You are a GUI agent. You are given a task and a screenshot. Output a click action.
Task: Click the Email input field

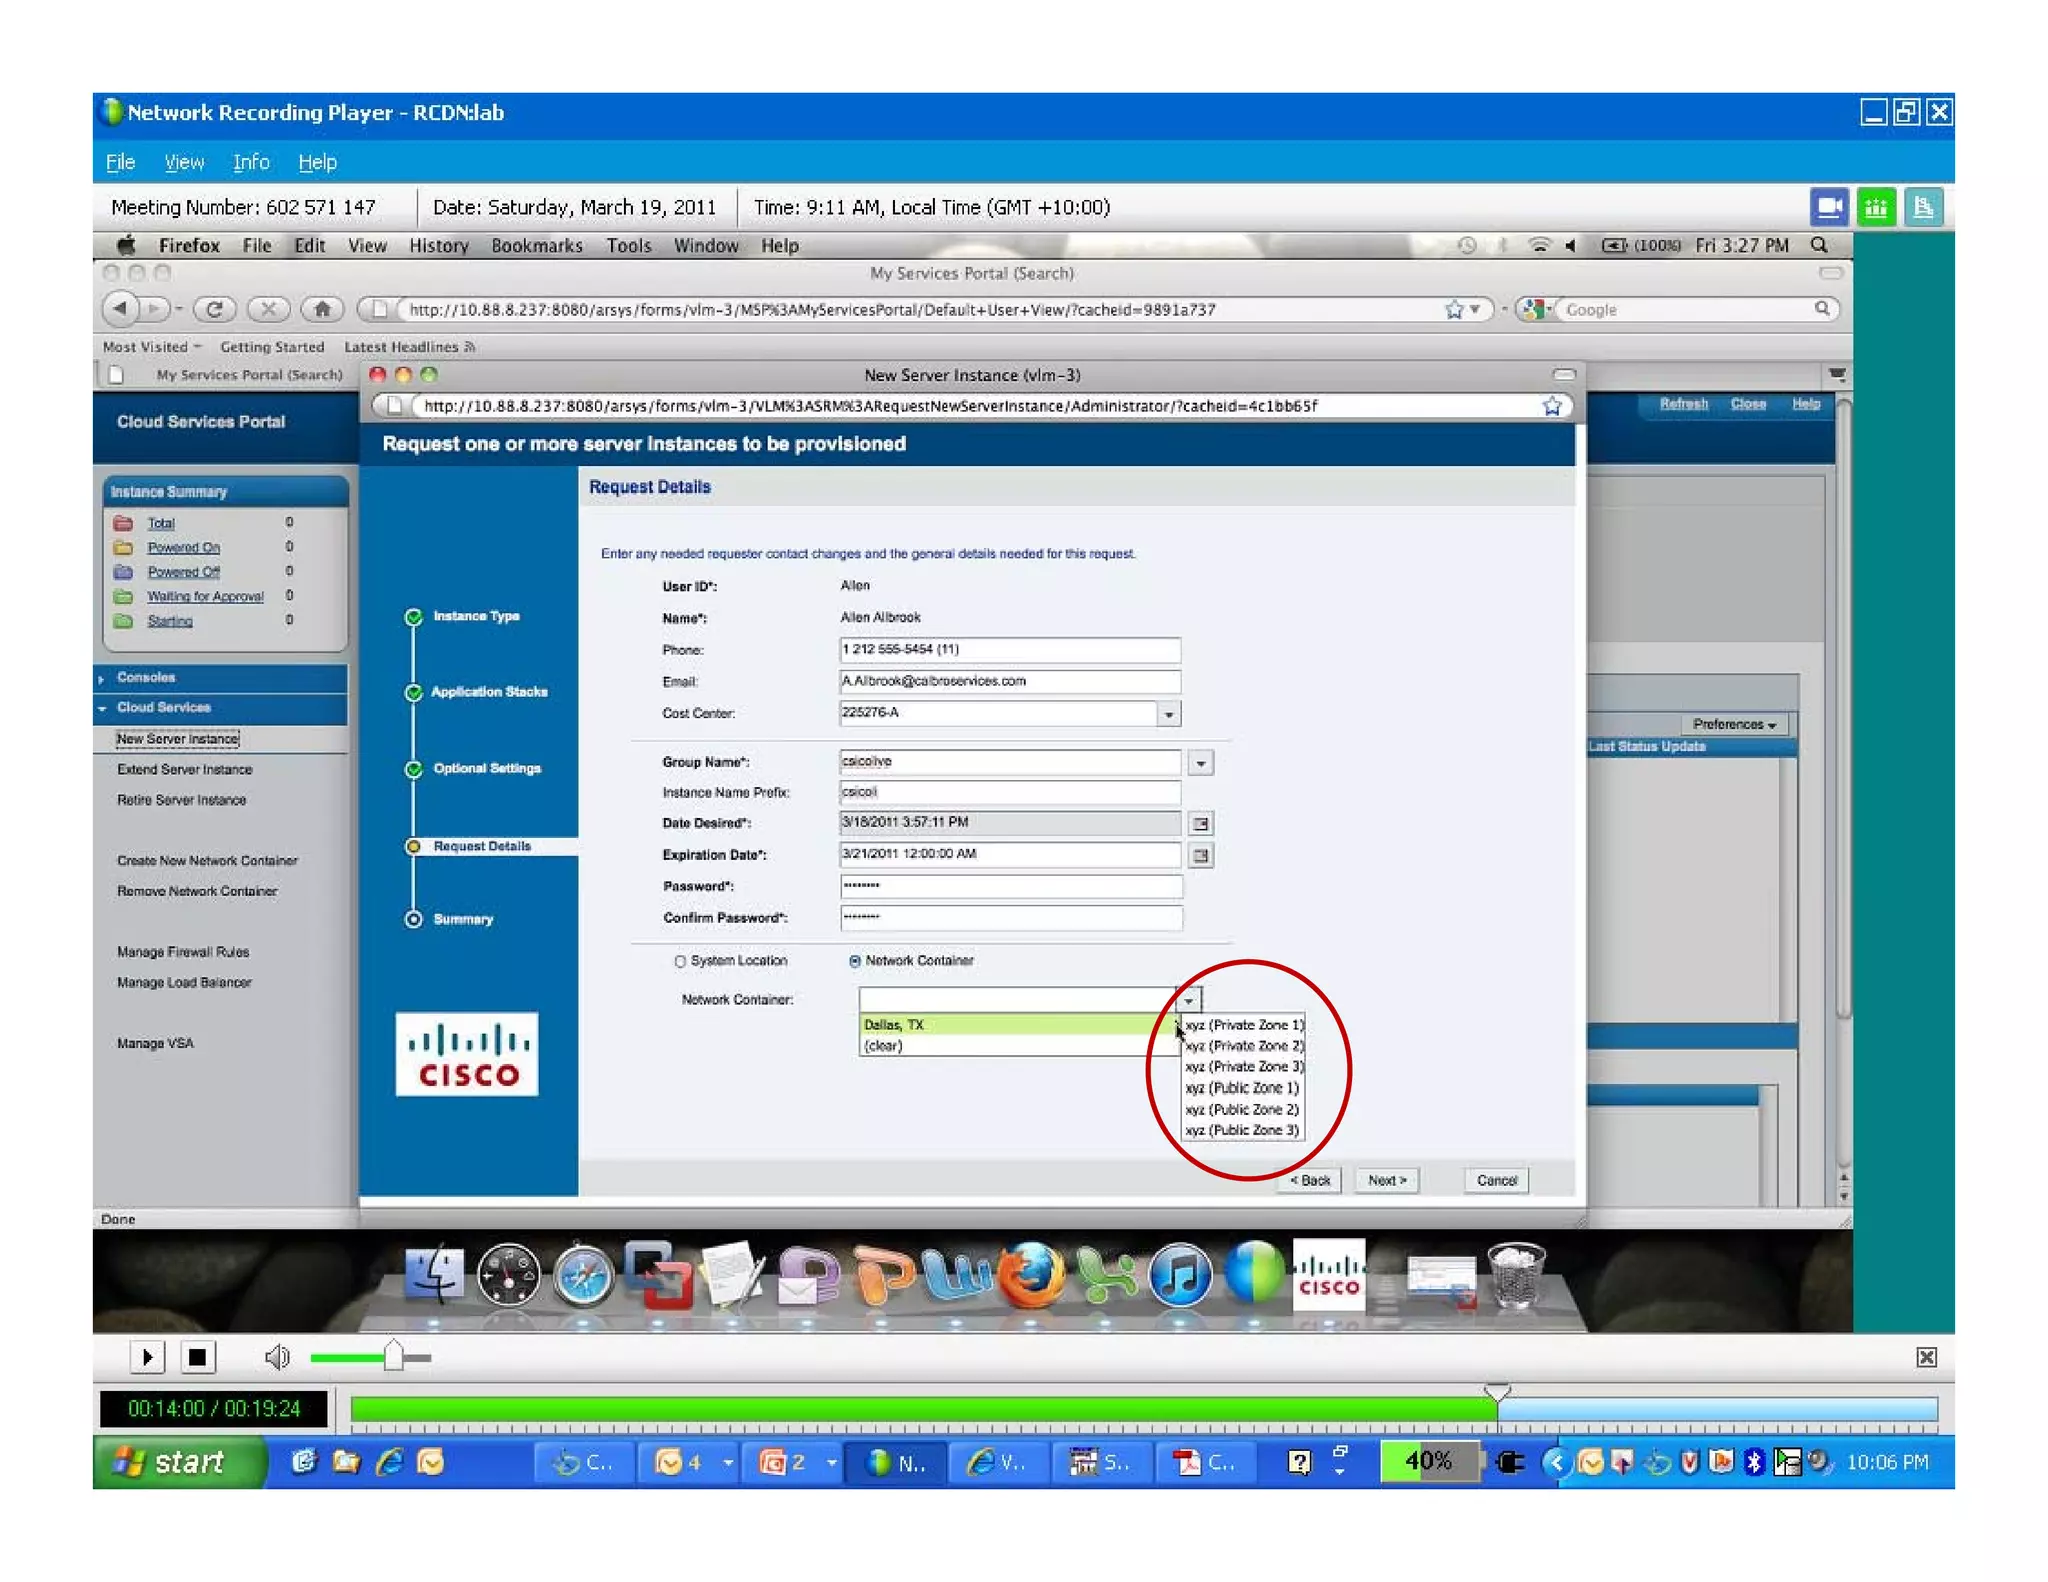pyautogui.click(x=1009, y=682)
